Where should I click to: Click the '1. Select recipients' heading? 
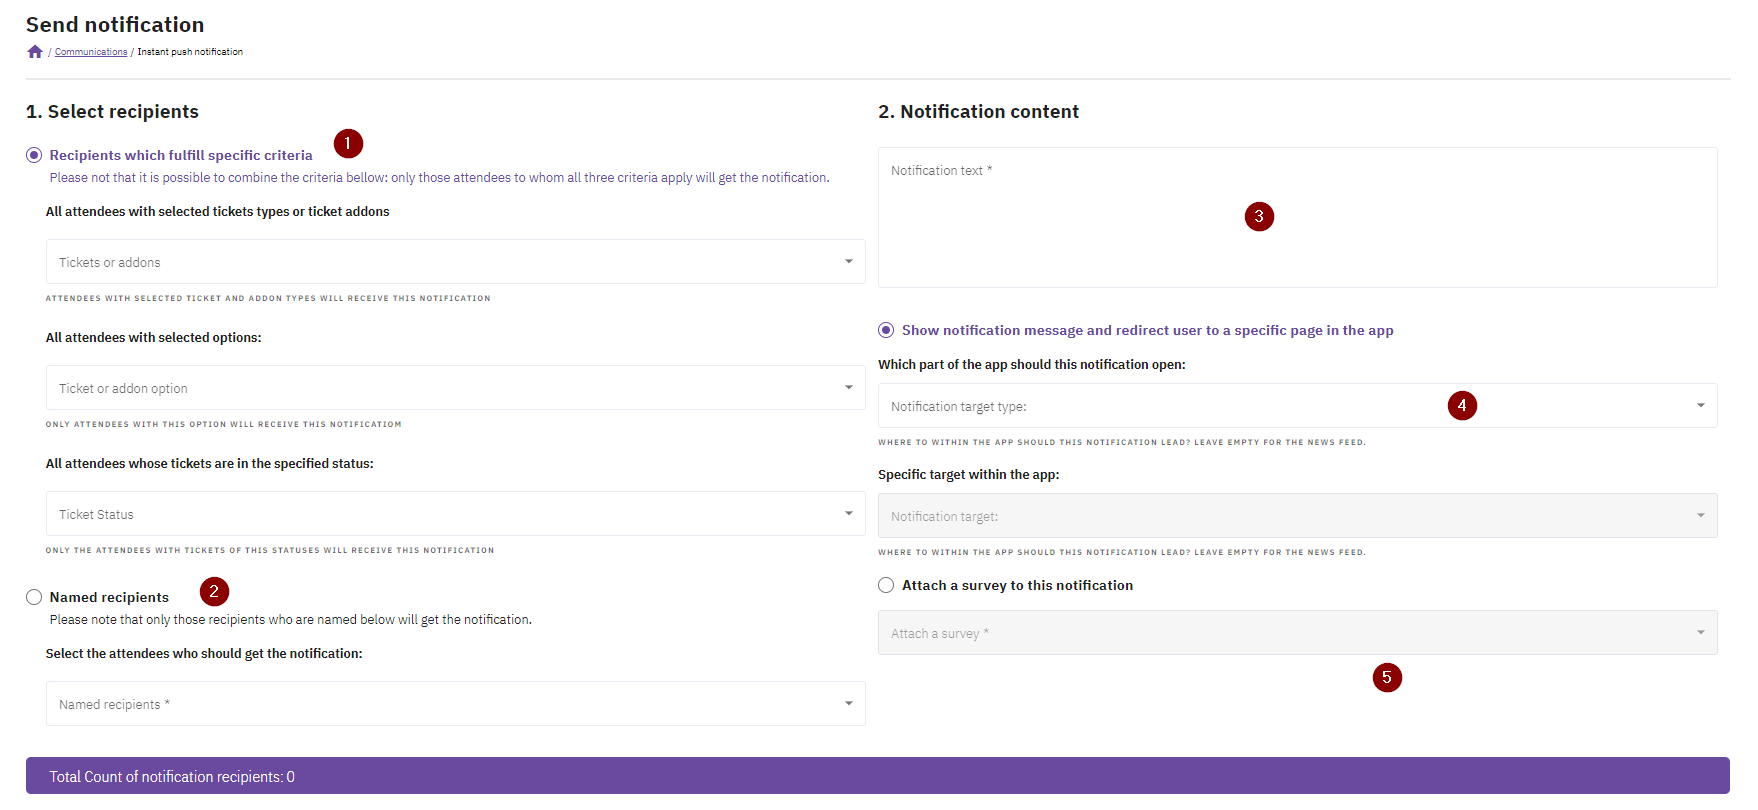pos(112,112)
